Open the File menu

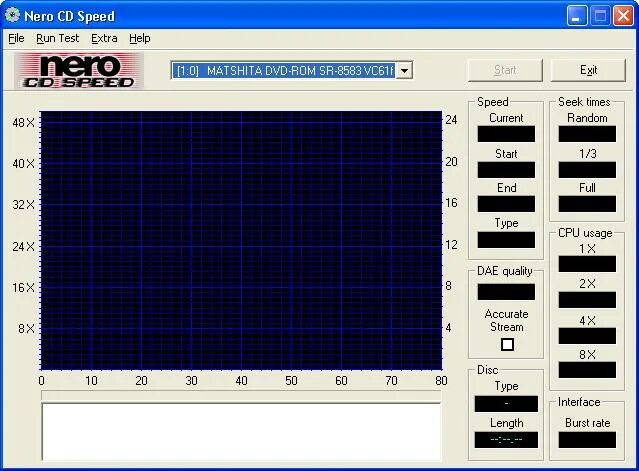click(16, 38)
